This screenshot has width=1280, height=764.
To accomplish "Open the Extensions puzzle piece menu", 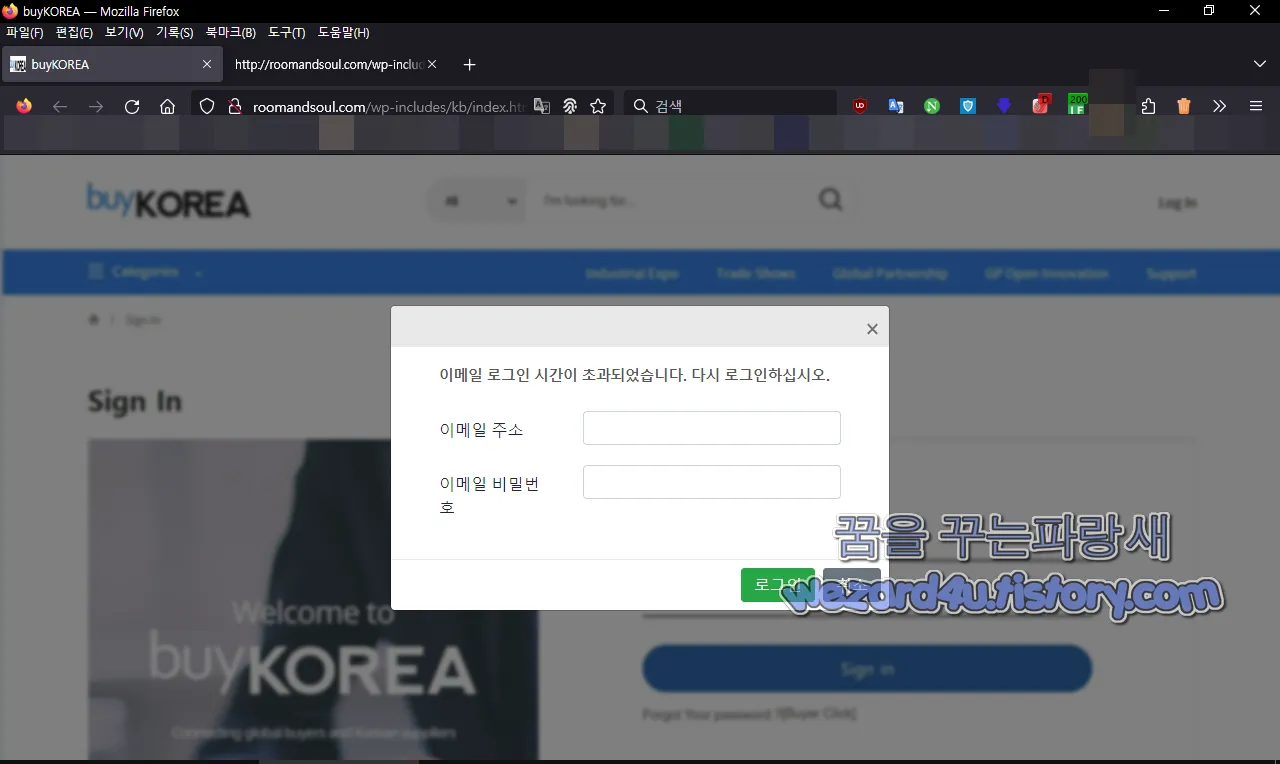I will point(1148,106).
